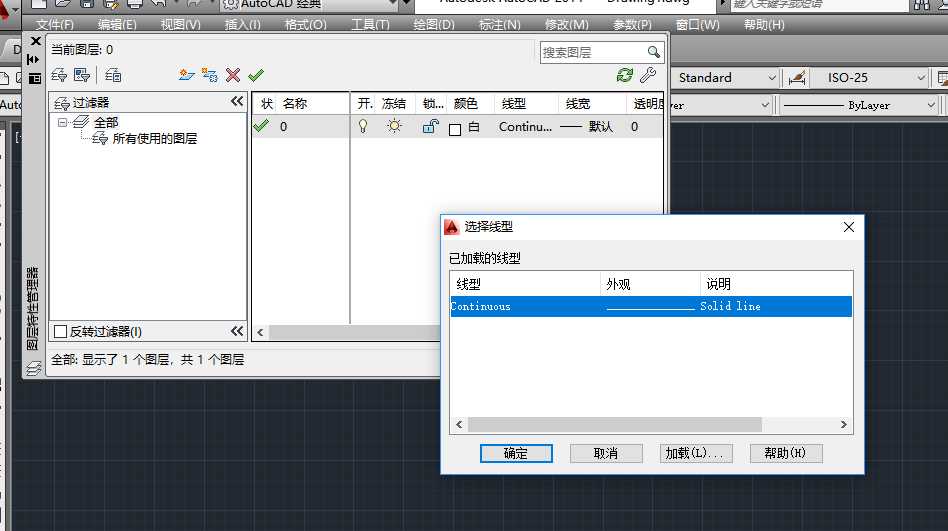The height and width of the screenshot is (531, 948).
Task: Click the 默认 lineweight cell of layer 0
Action: [x=586, y=126]
